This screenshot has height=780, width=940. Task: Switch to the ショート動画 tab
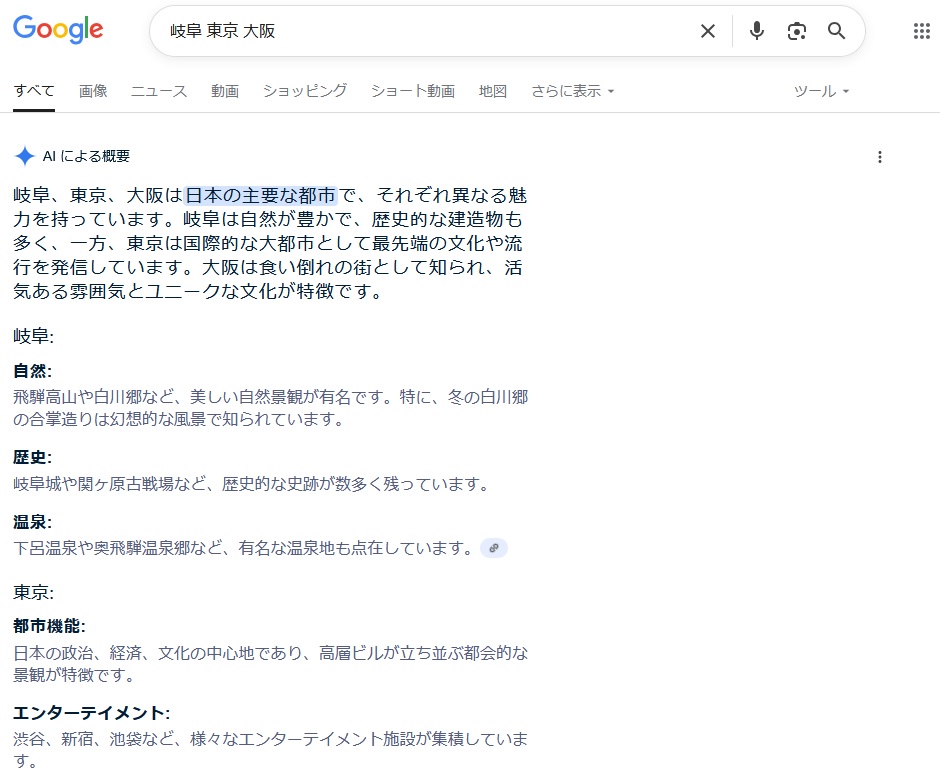point(412,91)
